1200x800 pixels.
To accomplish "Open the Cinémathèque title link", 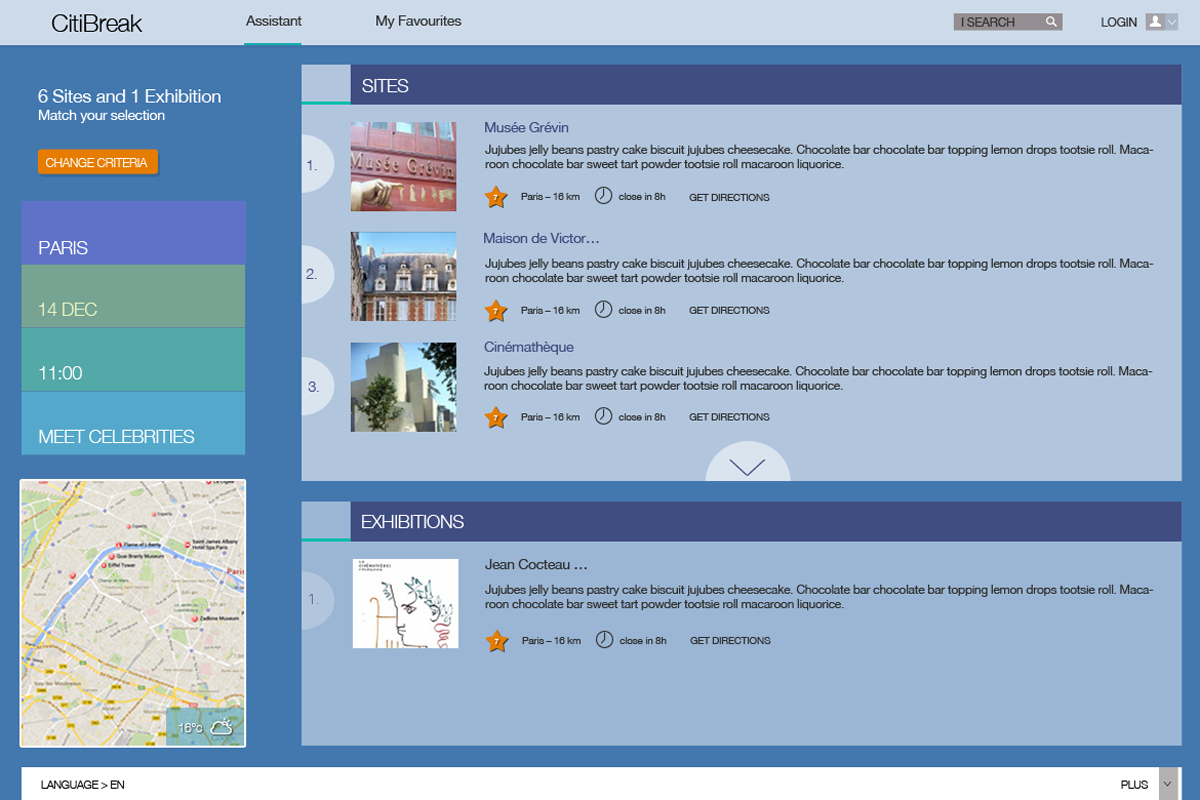I will click(529, 347).
